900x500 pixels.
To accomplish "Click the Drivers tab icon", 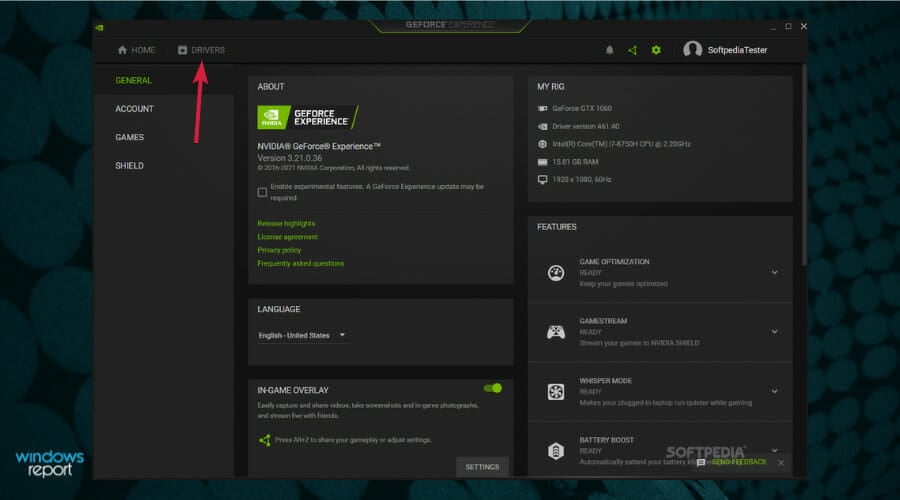I will (183, 50).
